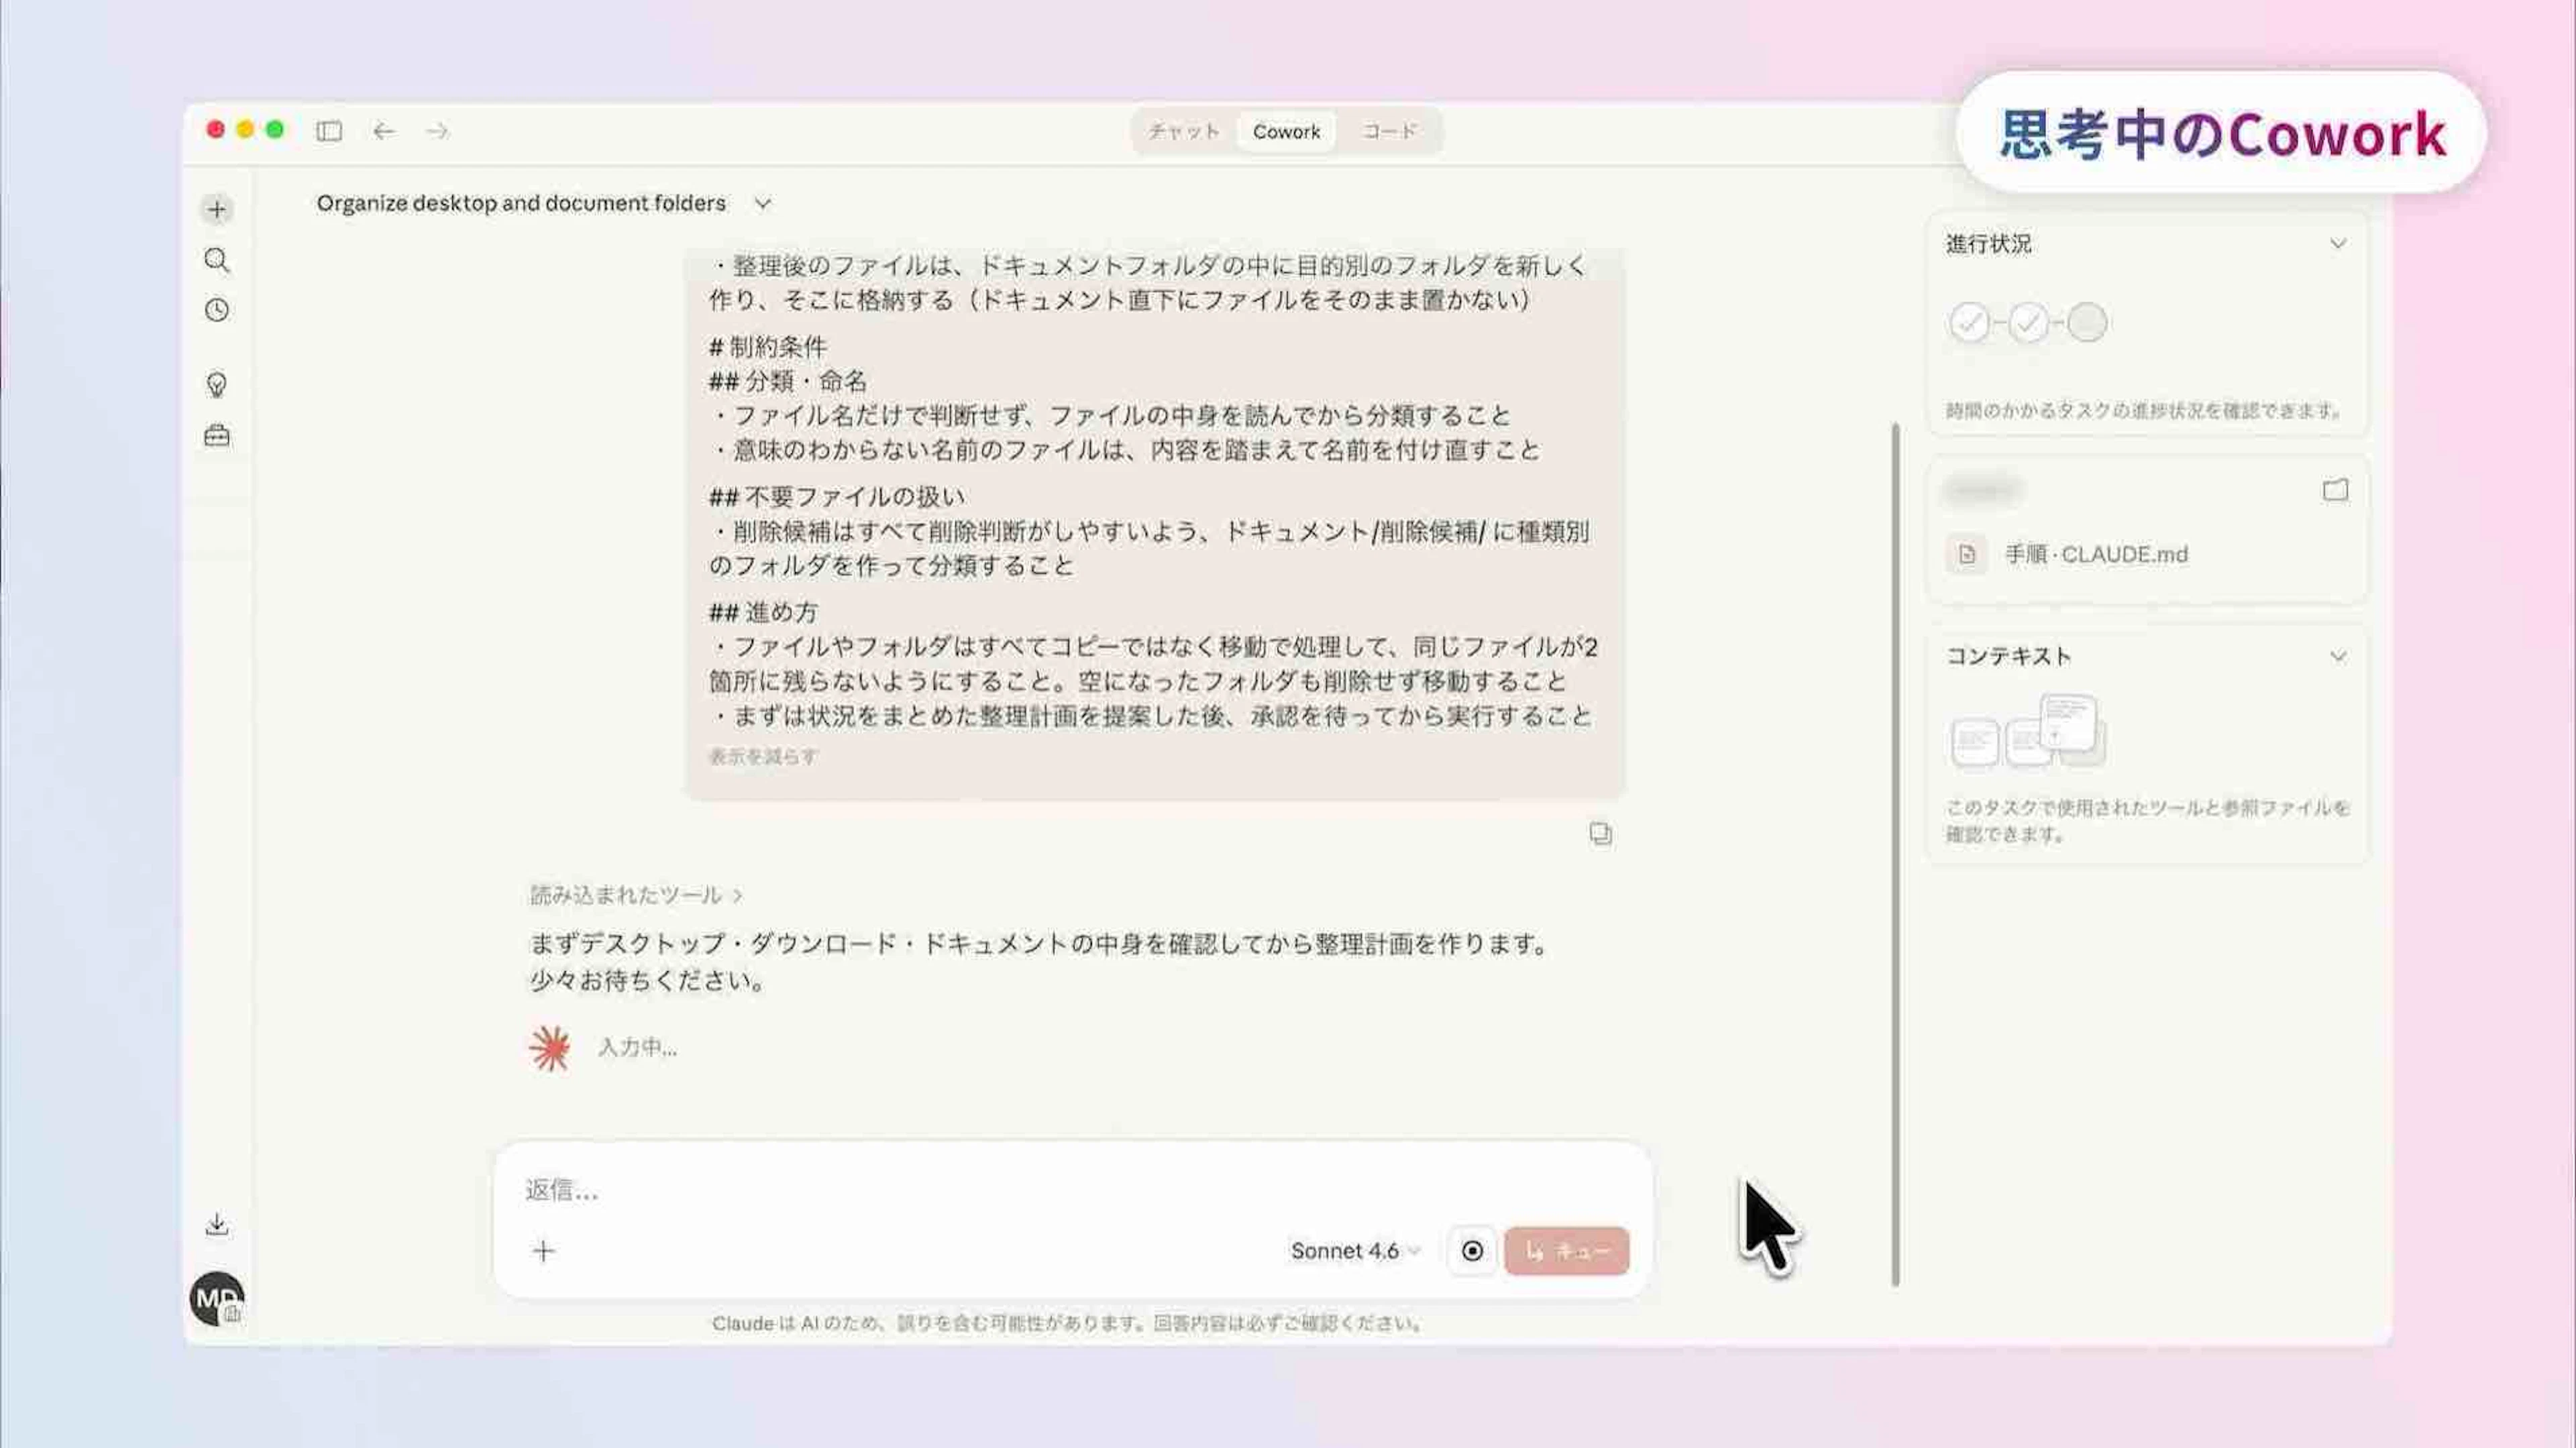2576x1448 pixels.
Task: Open folder icon in files panel
Action: coord(2335,490)
